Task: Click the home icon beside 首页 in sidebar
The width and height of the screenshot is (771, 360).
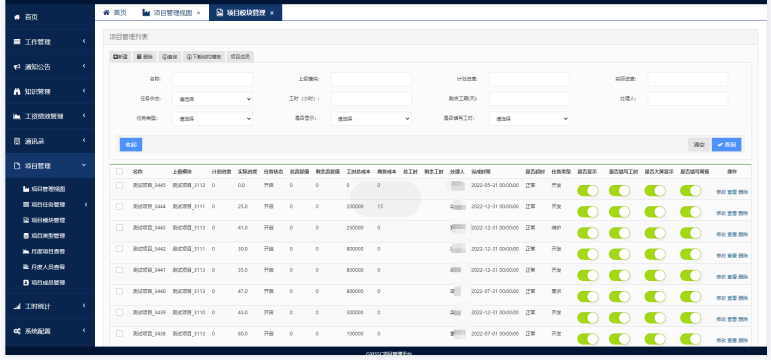Action: tap(17, 17)
